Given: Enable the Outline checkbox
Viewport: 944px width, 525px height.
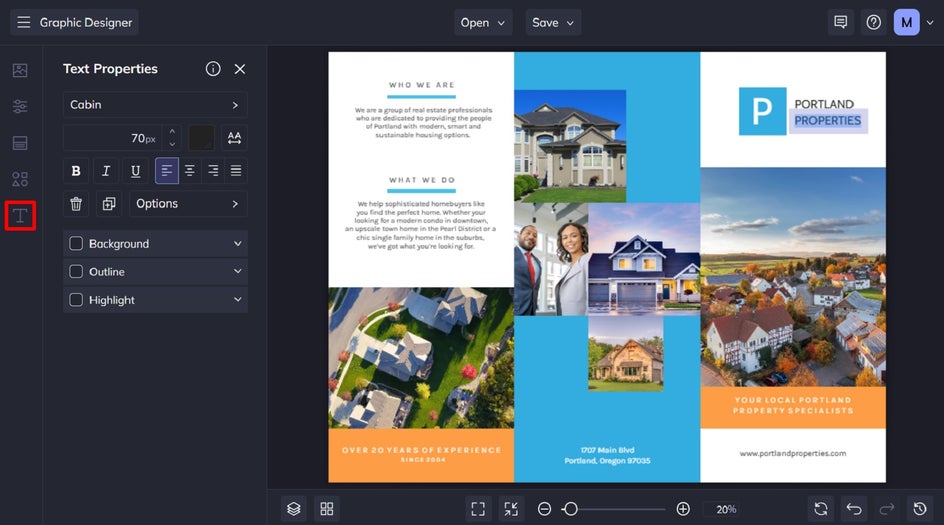Looking at the screenshot, I should (76, 272).
